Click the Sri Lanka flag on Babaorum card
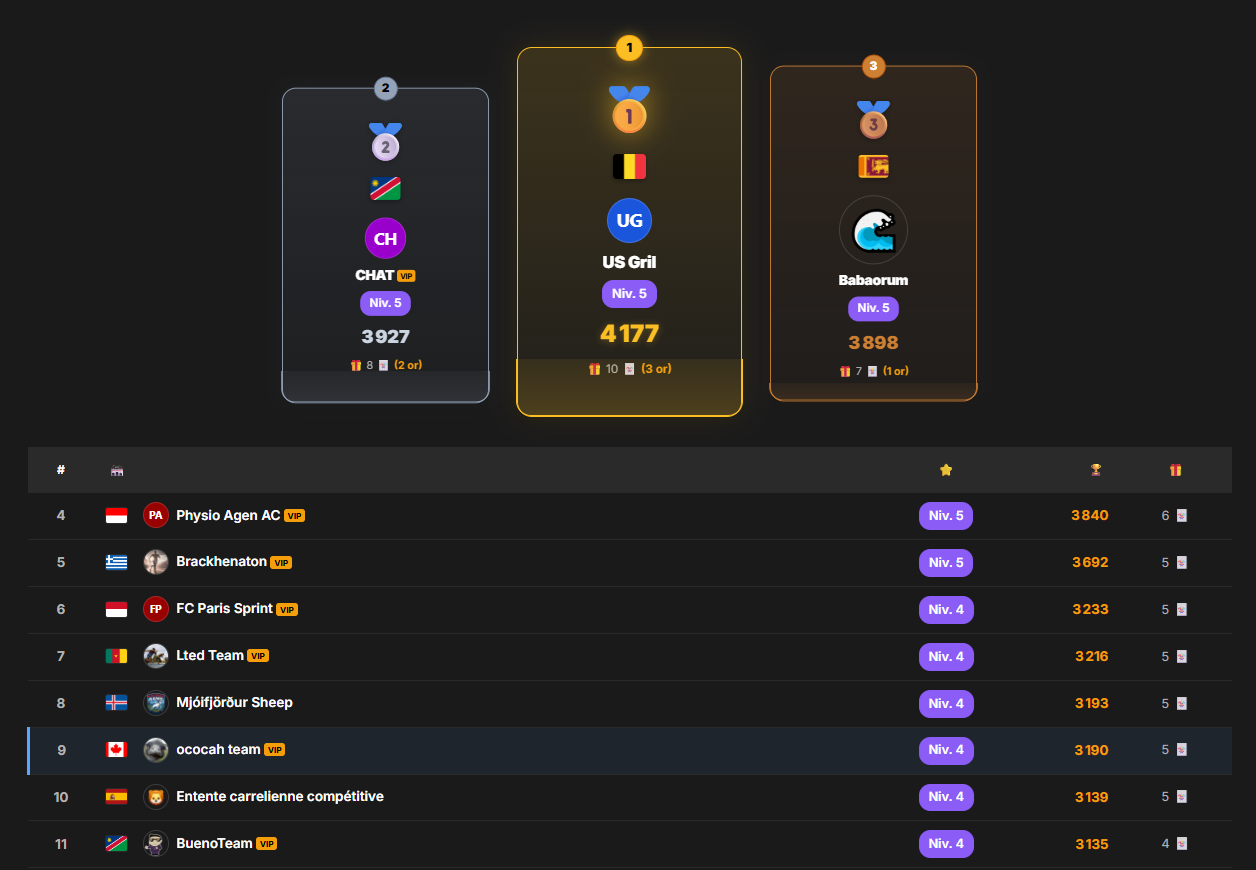 pos(873,166)
